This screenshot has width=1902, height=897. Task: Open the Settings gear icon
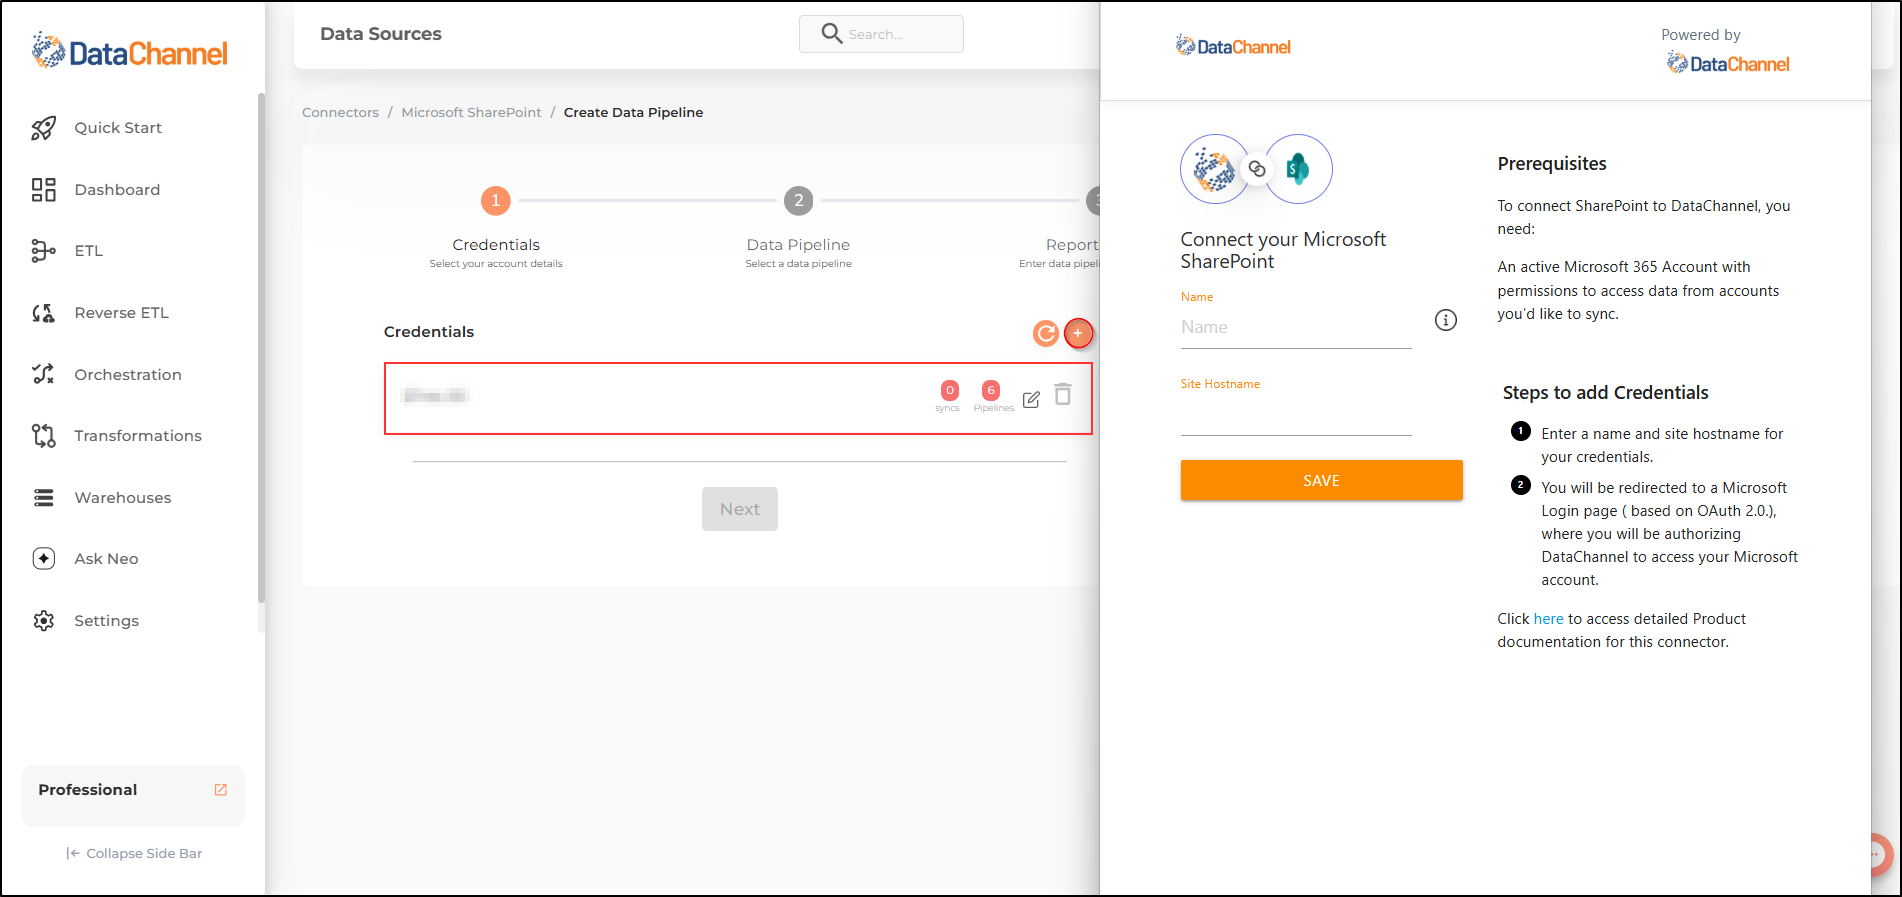(x=43, y=621)
